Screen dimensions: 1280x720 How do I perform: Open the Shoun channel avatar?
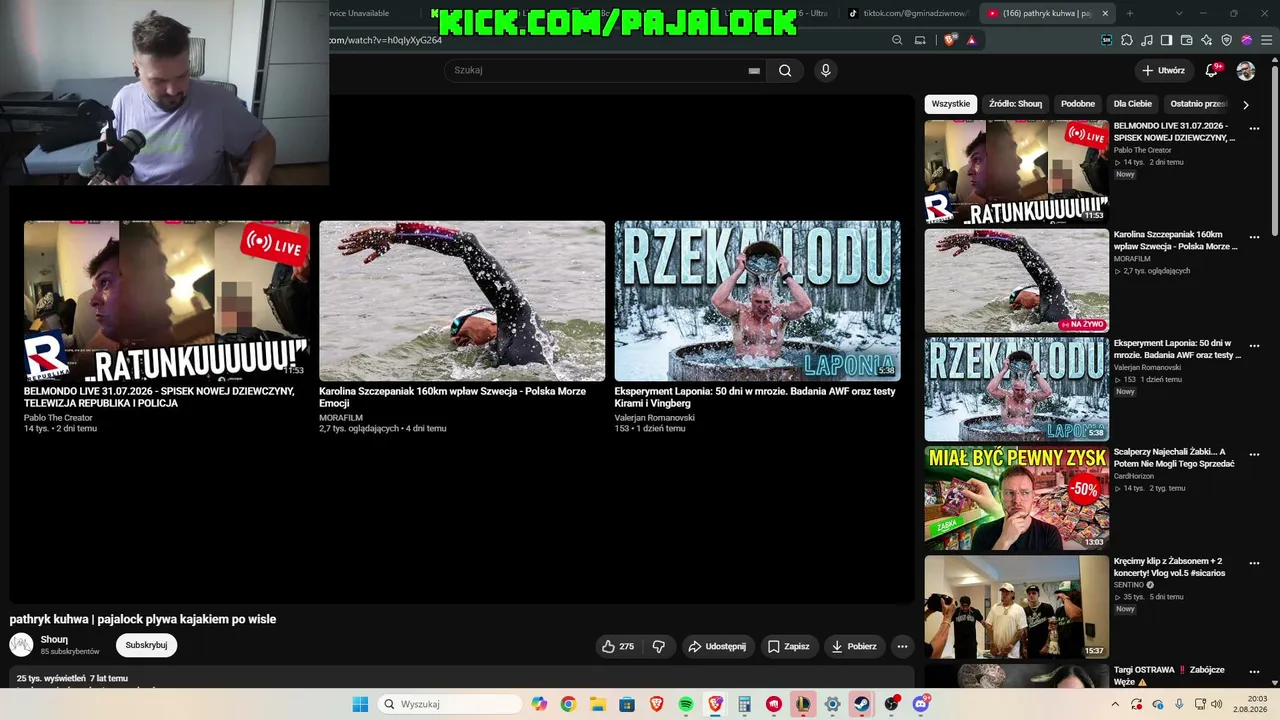point(21,645)
